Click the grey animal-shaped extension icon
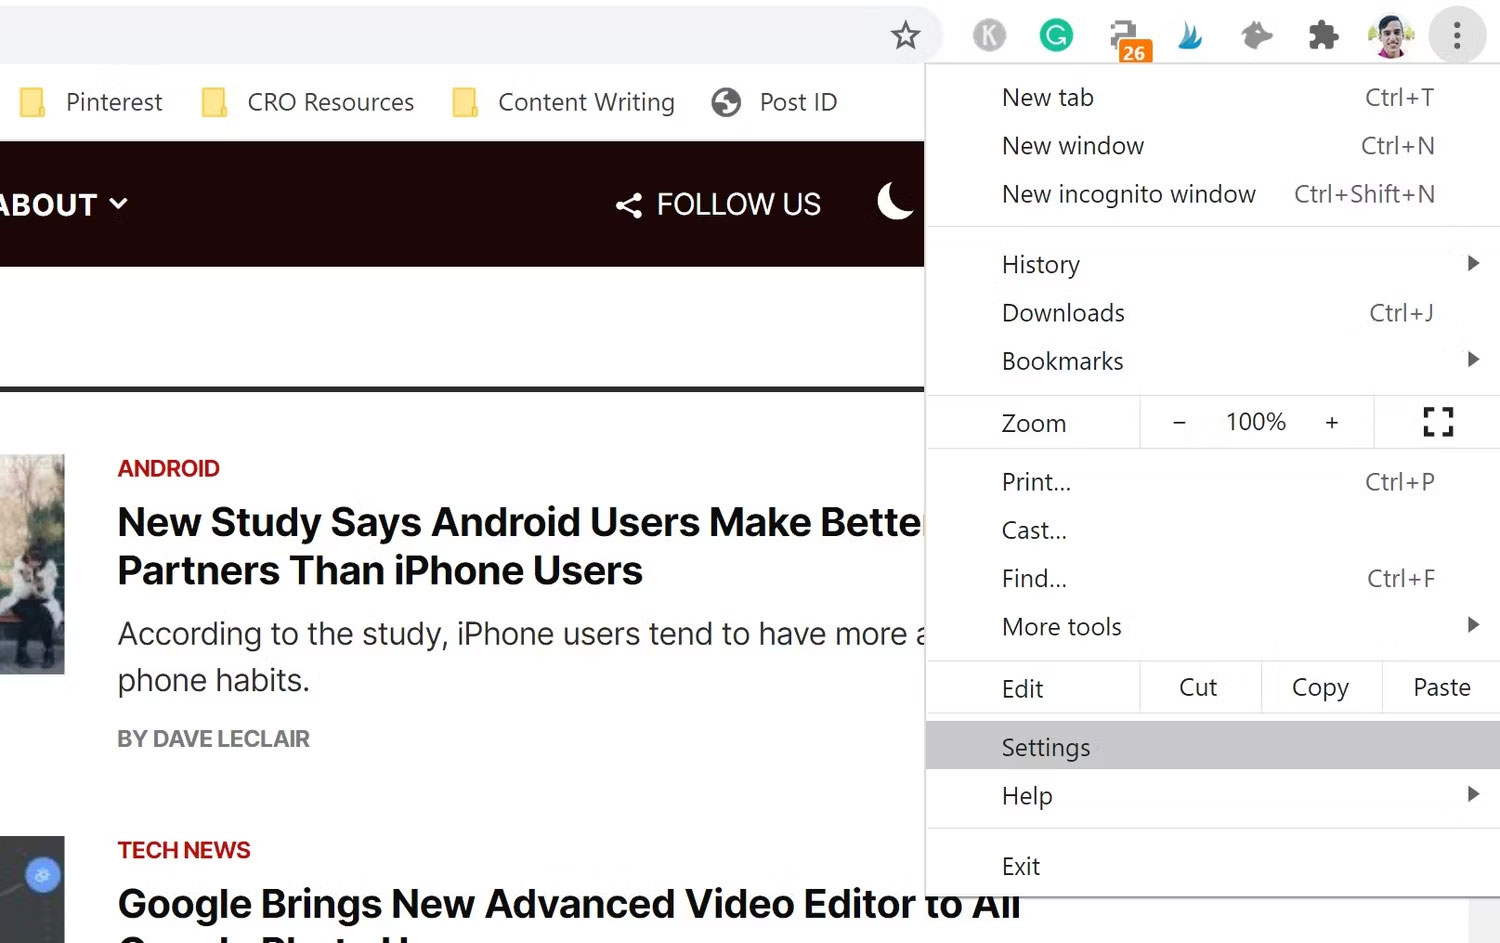Screen dimensions: 1500x943 click(x=1256, y=36)
